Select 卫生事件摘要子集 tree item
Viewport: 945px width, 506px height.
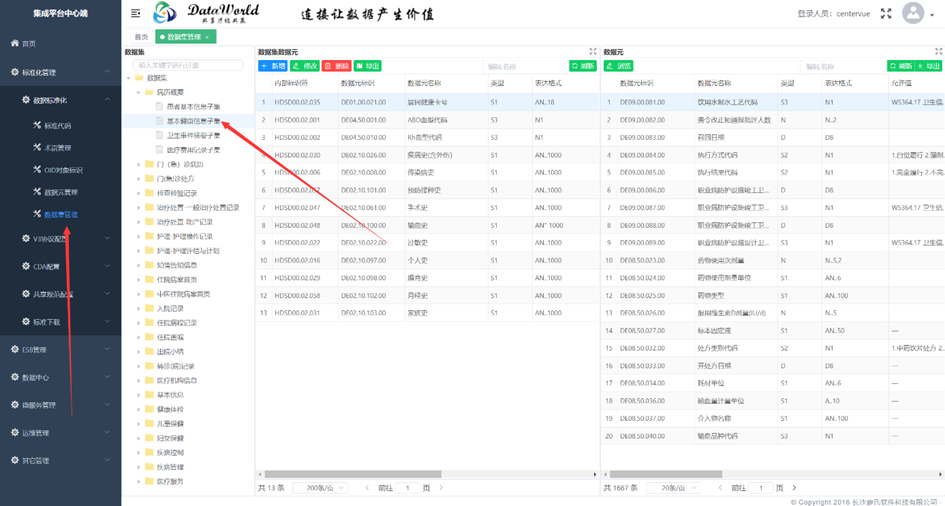(x=193, y=136)
